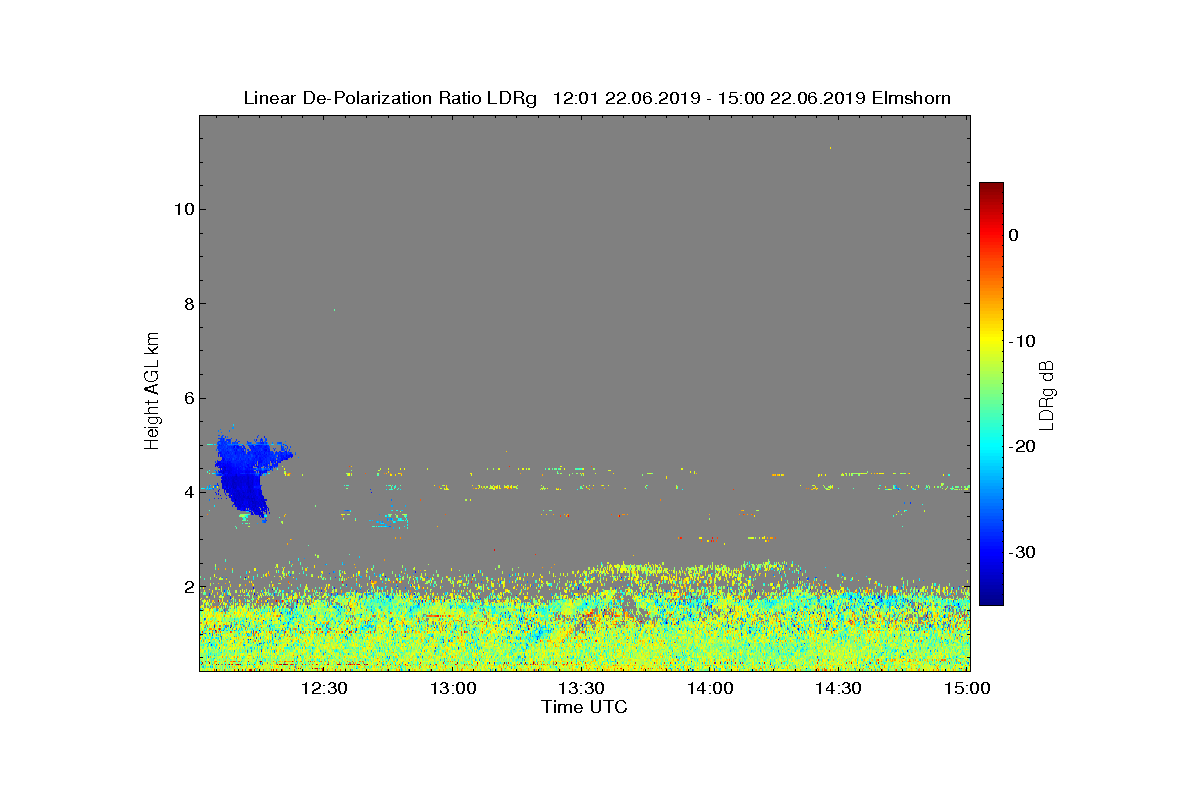
Task: Click the 15:00 time tick label
Action: (967, 688)
